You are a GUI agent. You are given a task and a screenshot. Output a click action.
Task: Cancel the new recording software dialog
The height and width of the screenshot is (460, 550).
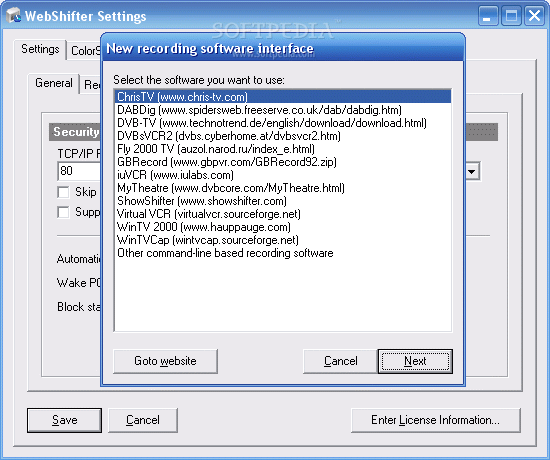click(x=340, y=361)
